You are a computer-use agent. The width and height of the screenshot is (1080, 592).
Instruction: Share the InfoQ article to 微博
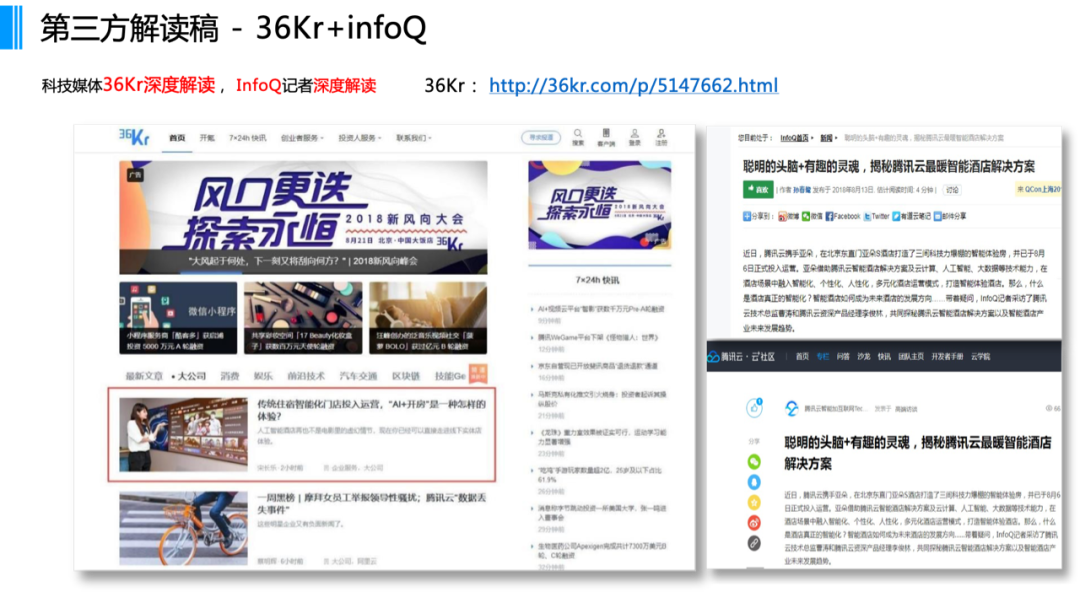pos(788,216)
